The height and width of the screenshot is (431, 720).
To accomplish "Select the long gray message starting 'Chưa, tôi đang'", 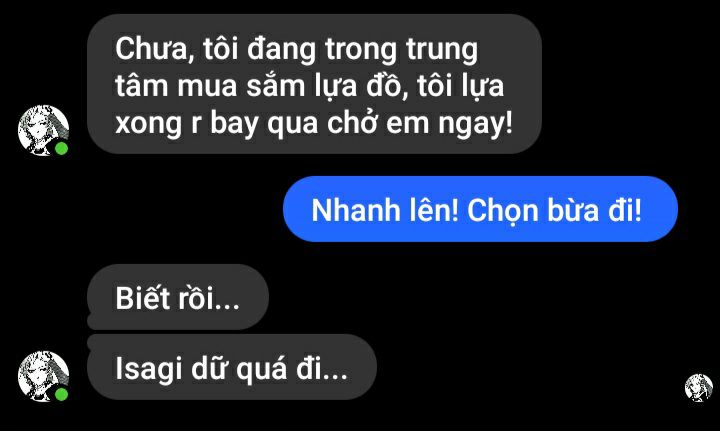I will [x=315, y=84].
